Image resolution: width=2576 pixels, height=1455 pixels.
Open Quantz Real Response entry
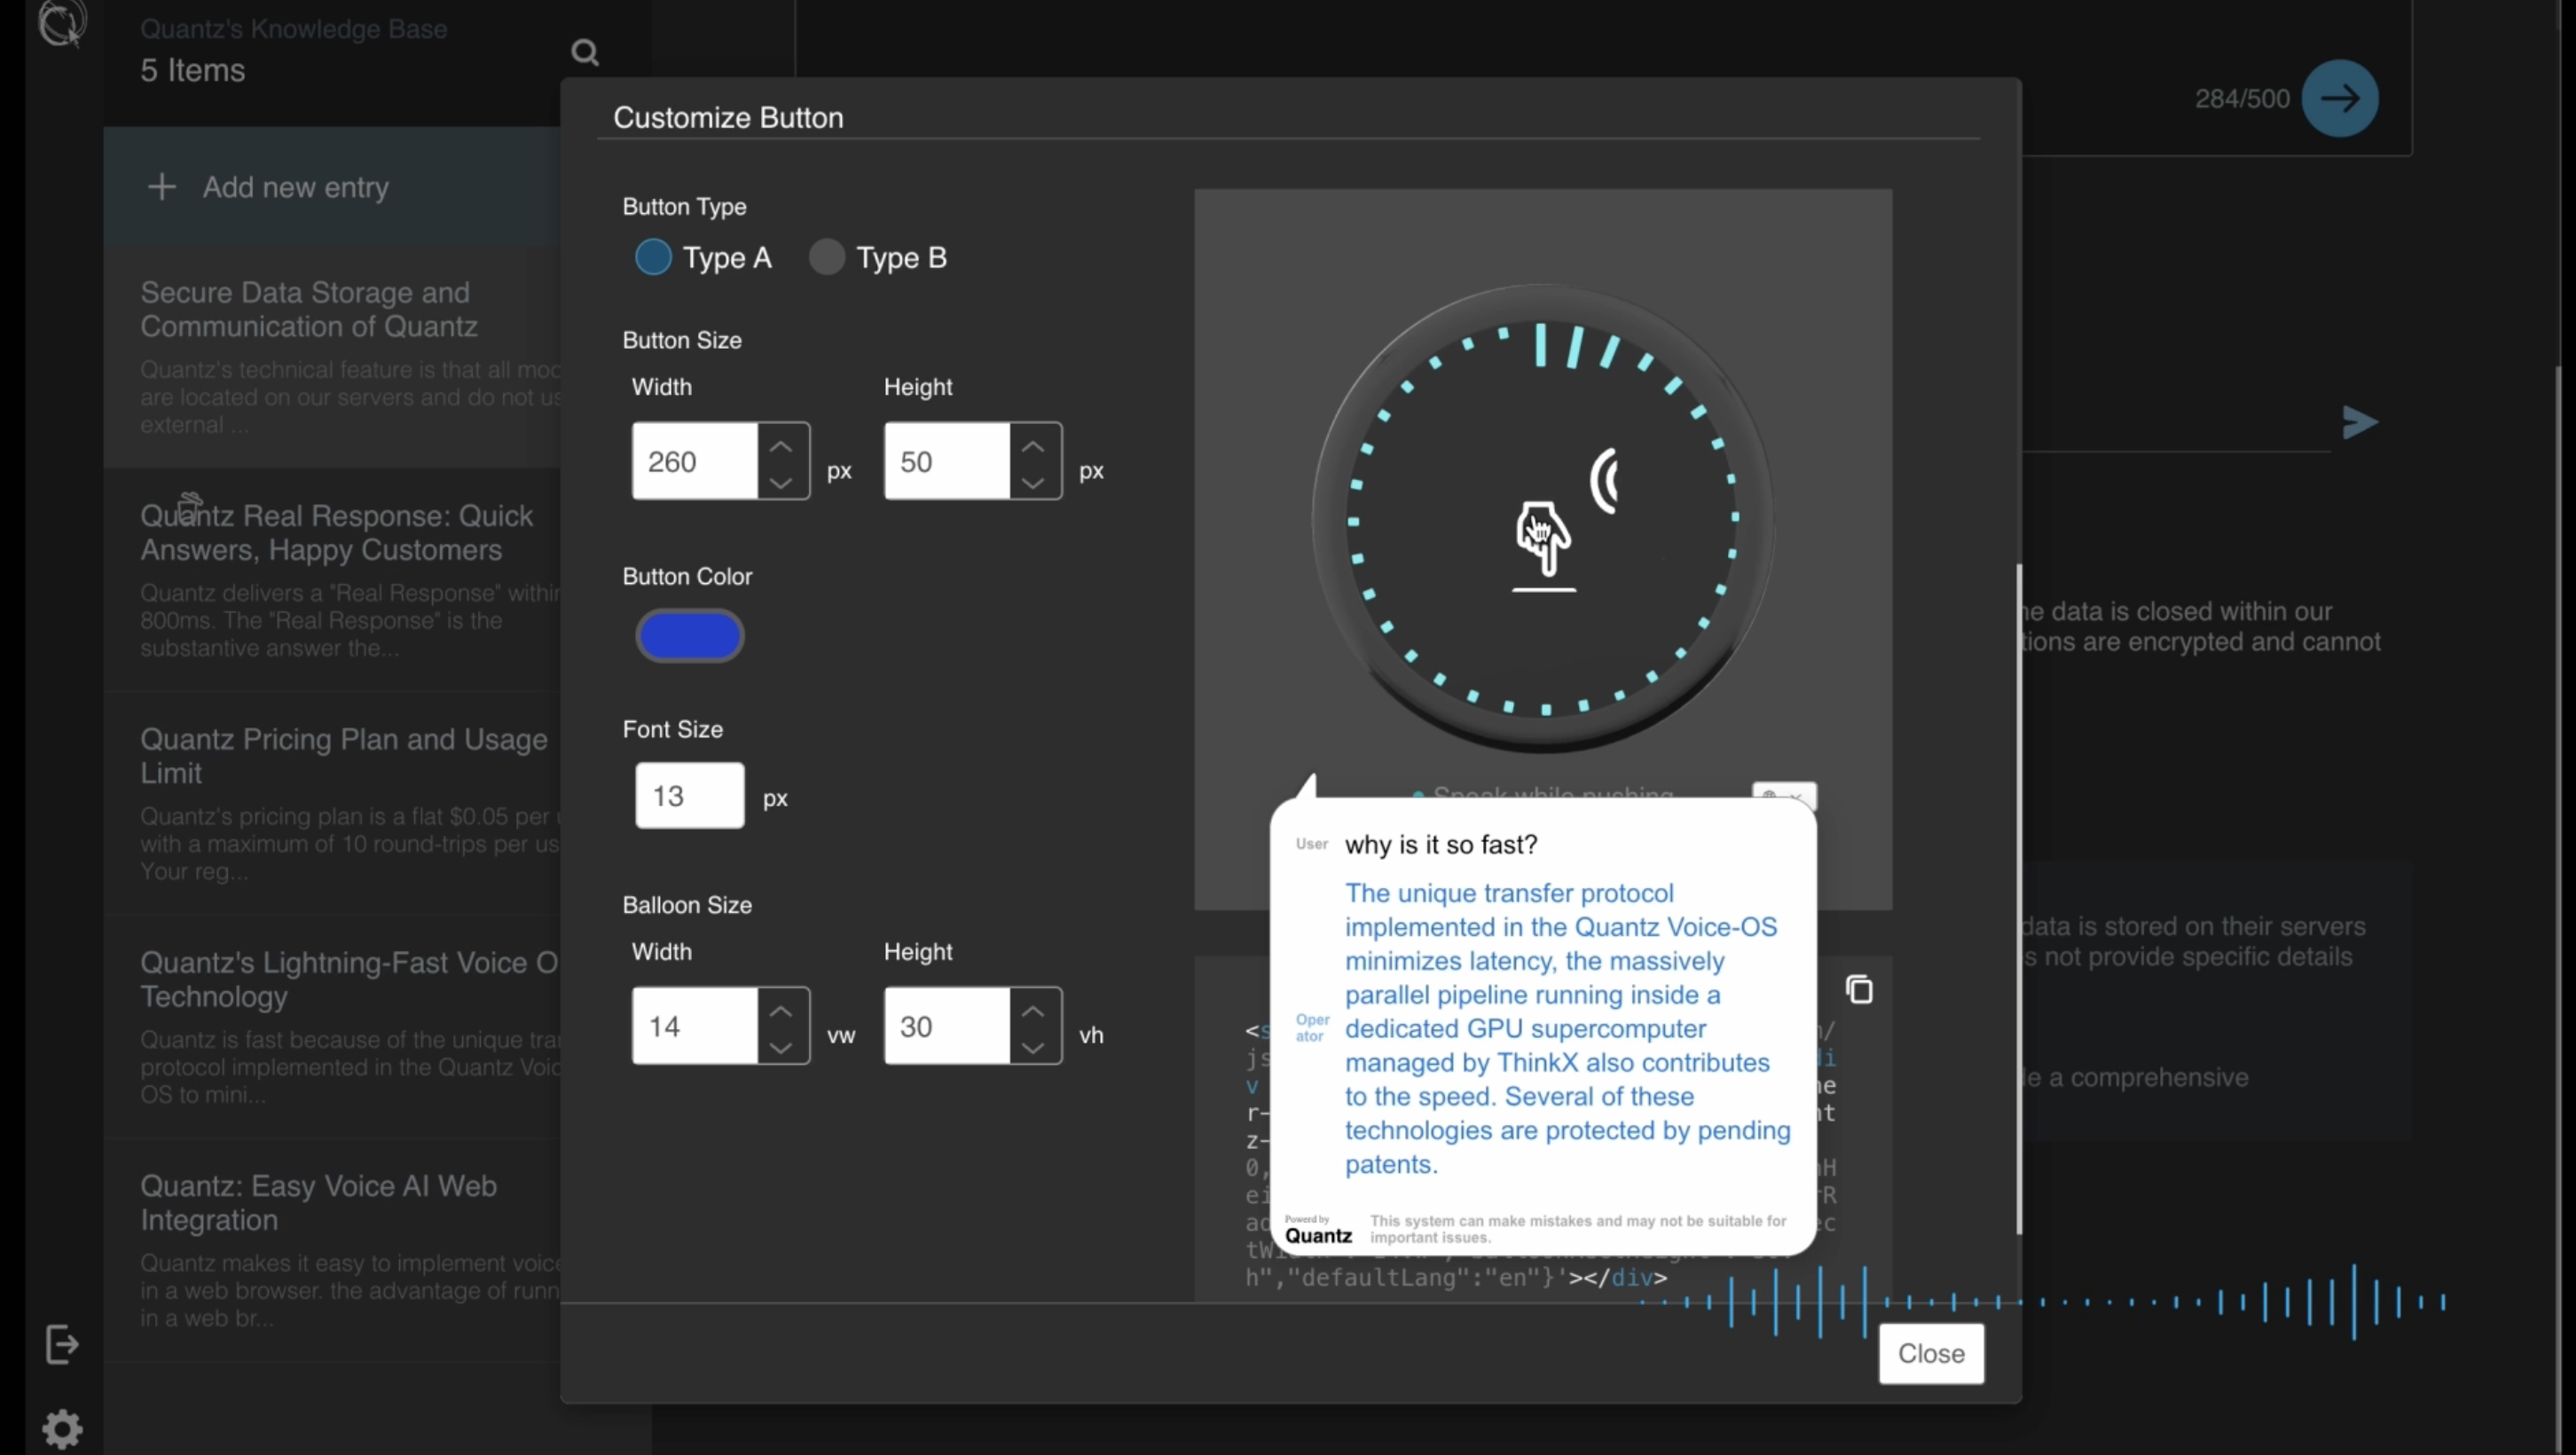point(333,580)
